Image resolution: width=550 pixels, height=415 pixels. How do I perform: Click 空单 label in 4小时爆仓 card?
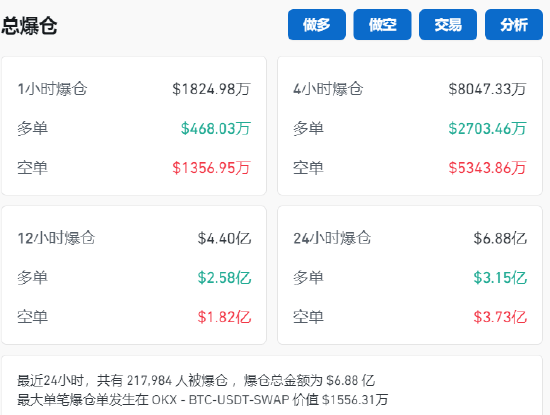(308, 168)
